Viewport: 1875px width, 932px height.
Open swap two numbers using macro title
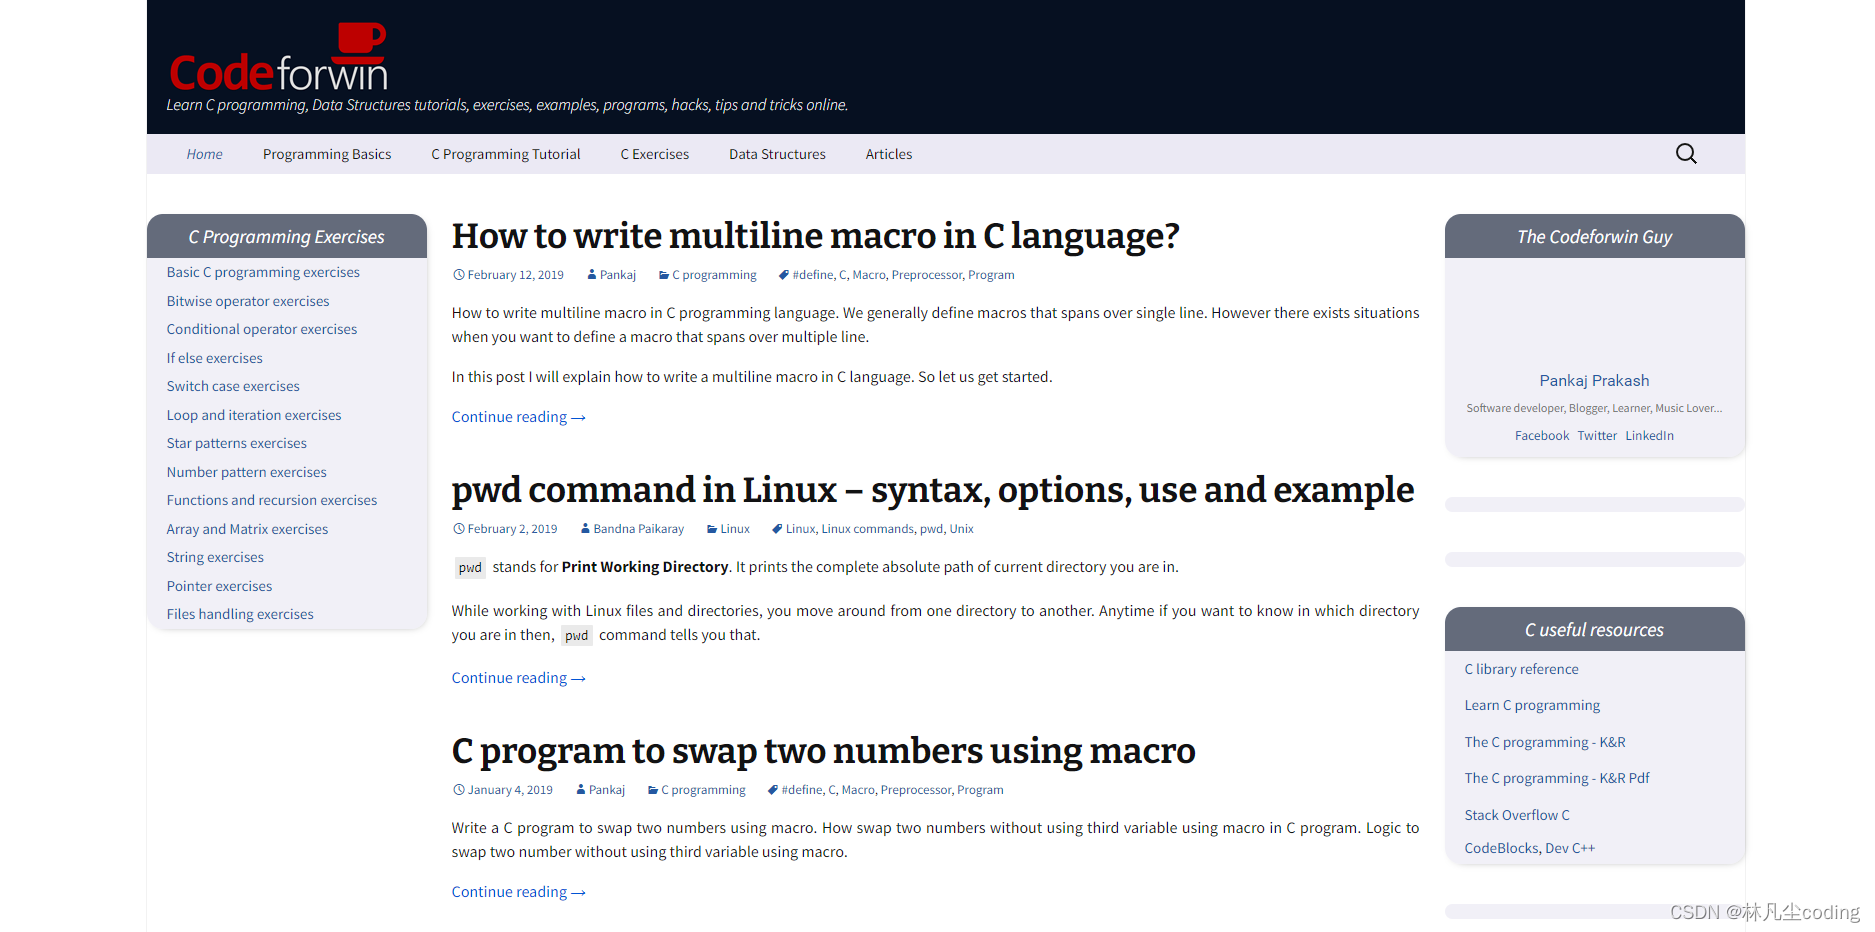coord(823,751)
